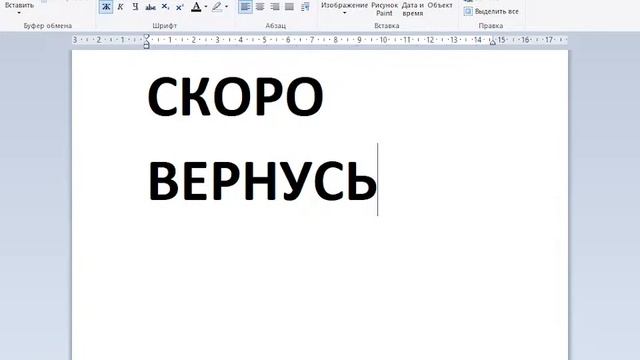Image resolution: width=640 pixels, height=360 pixels.
Task: Click Выделить все to select all
Action: tap(497, 11)
